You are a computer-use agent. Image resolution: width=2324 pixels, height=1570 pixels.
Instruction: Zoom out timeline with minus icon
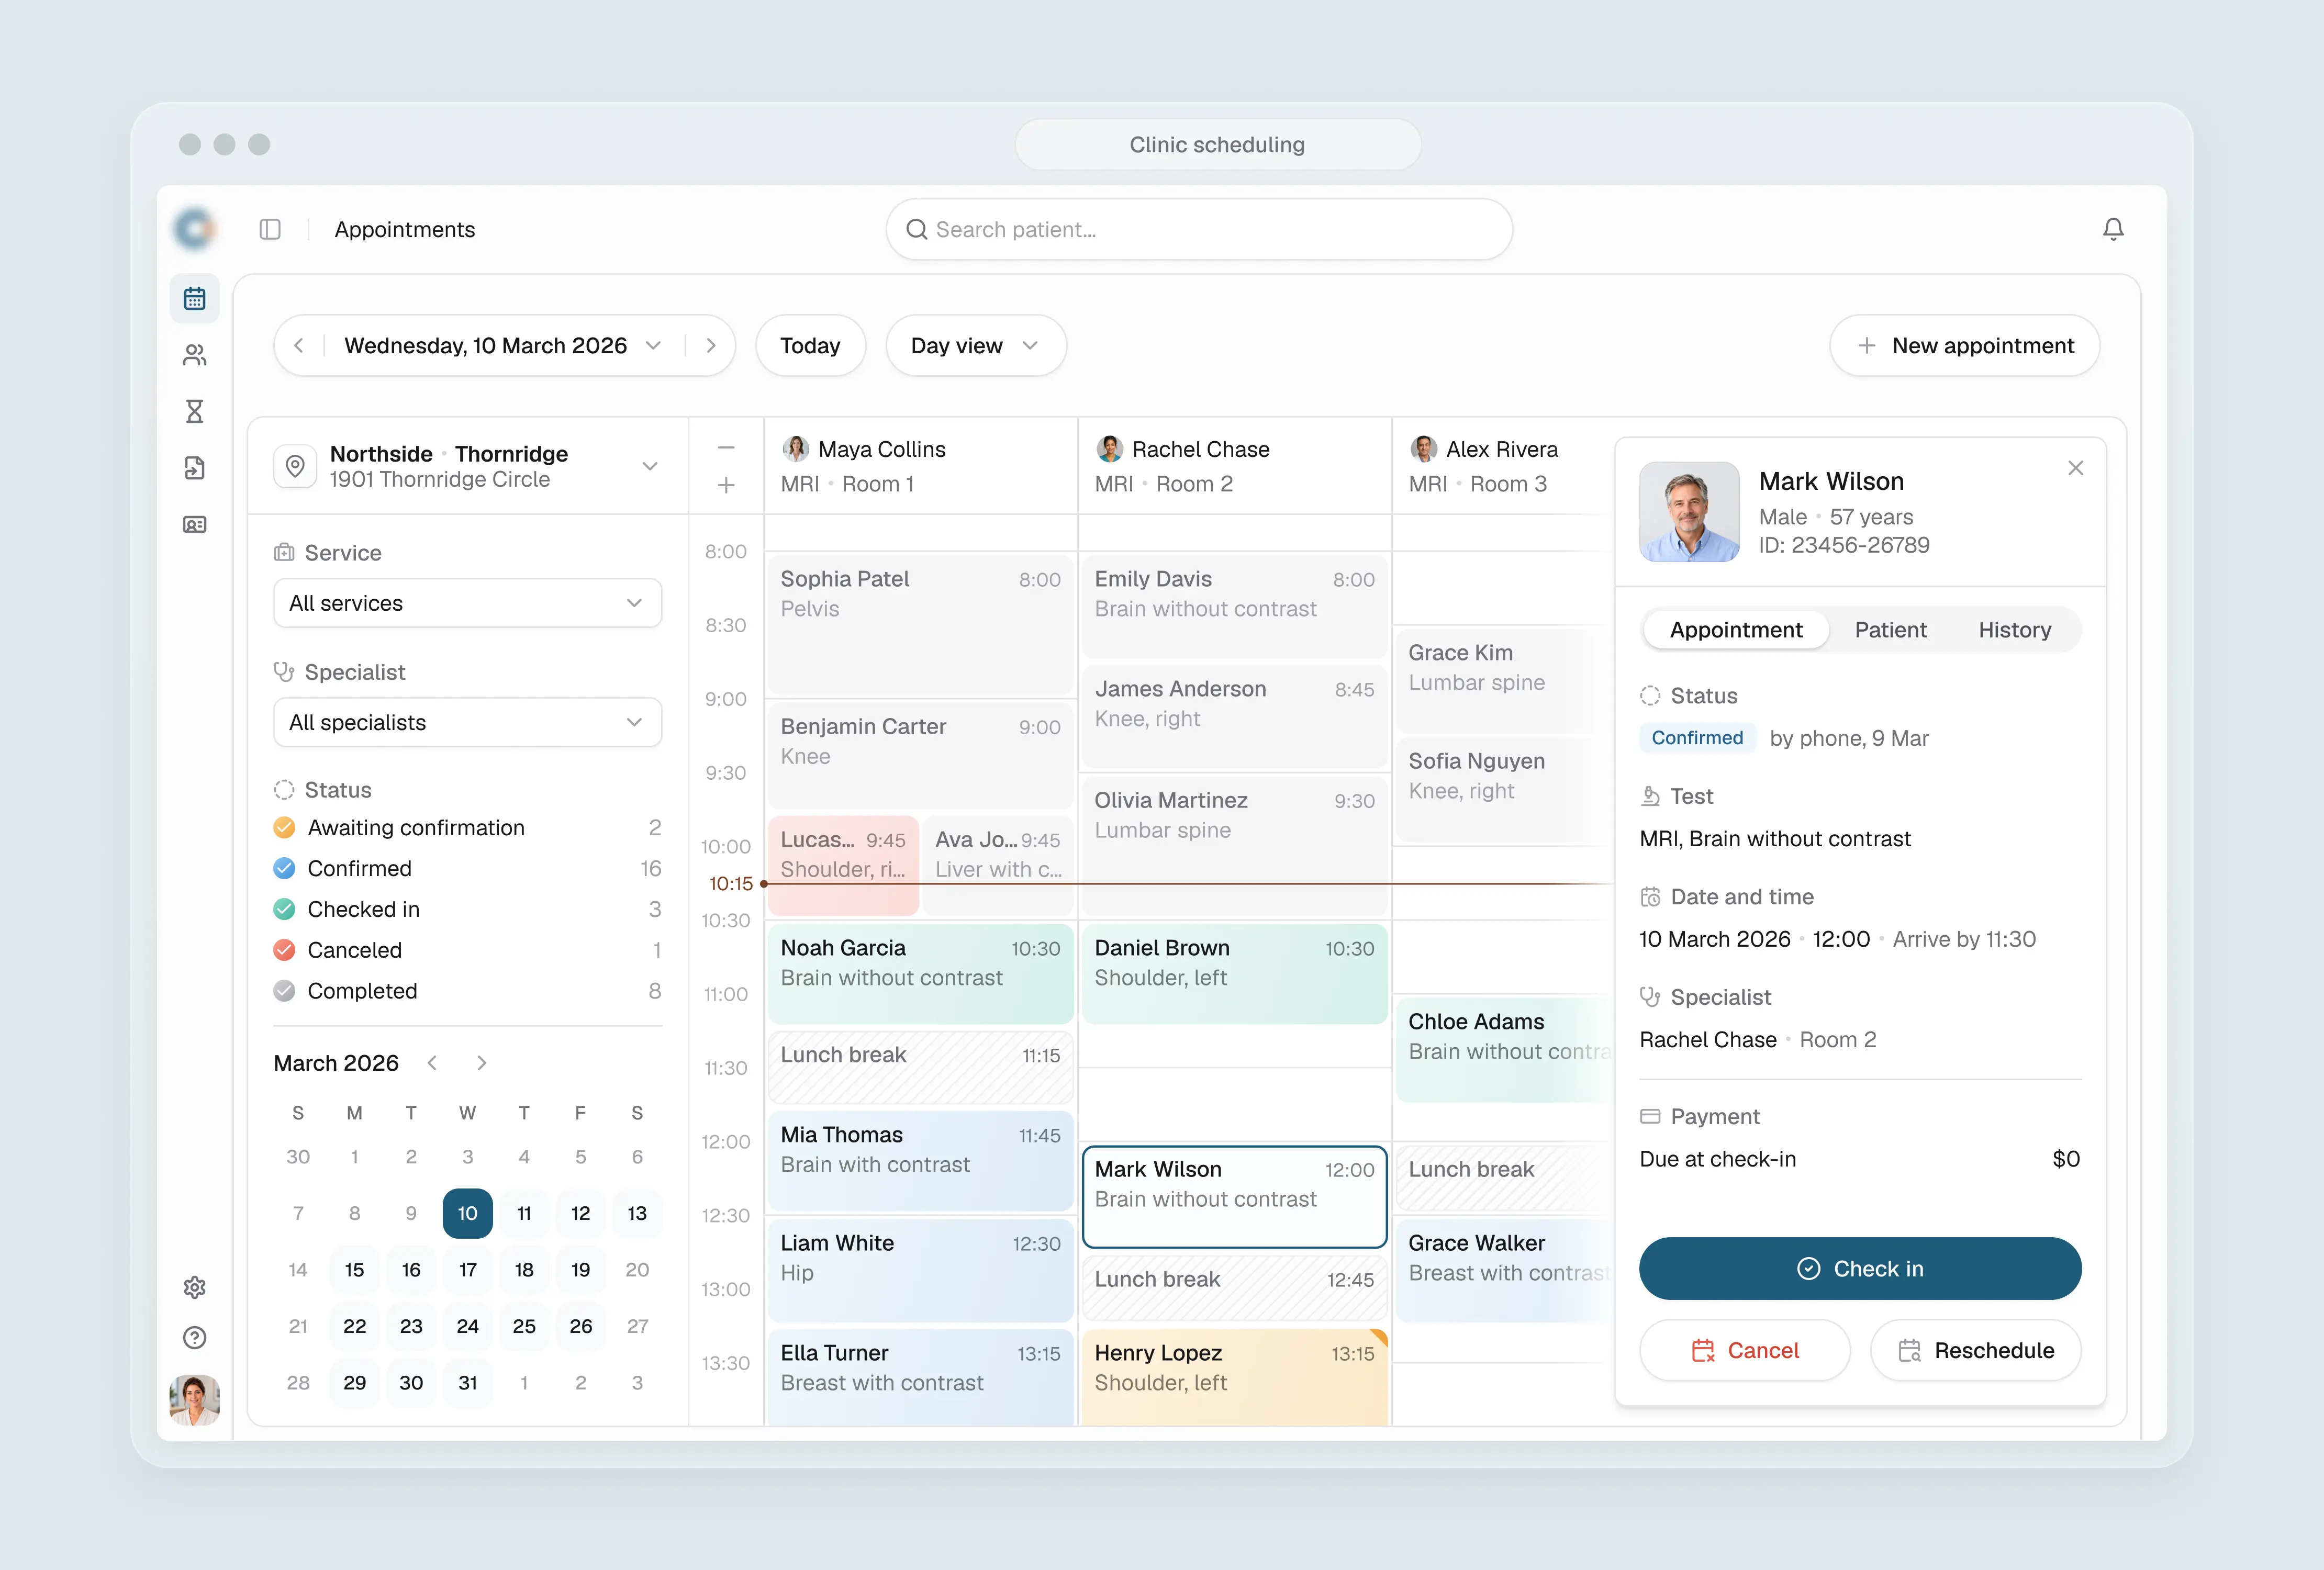click(x=727, y=448)
